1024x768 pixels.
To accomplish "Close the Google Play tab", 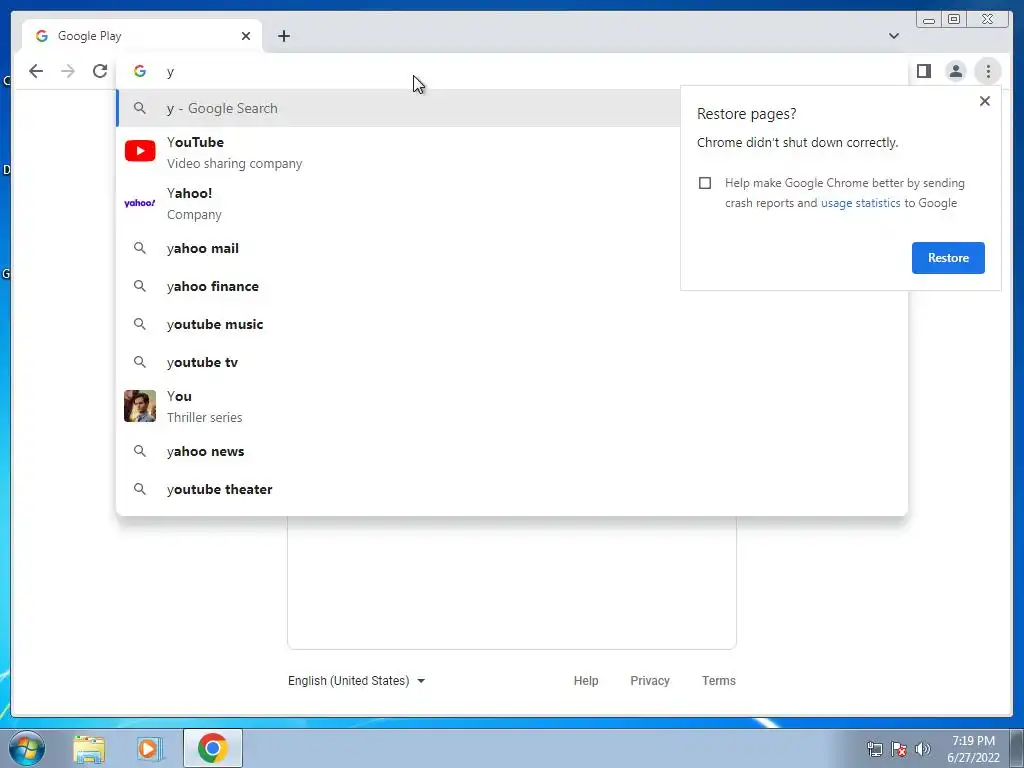I will click(246, 36).
